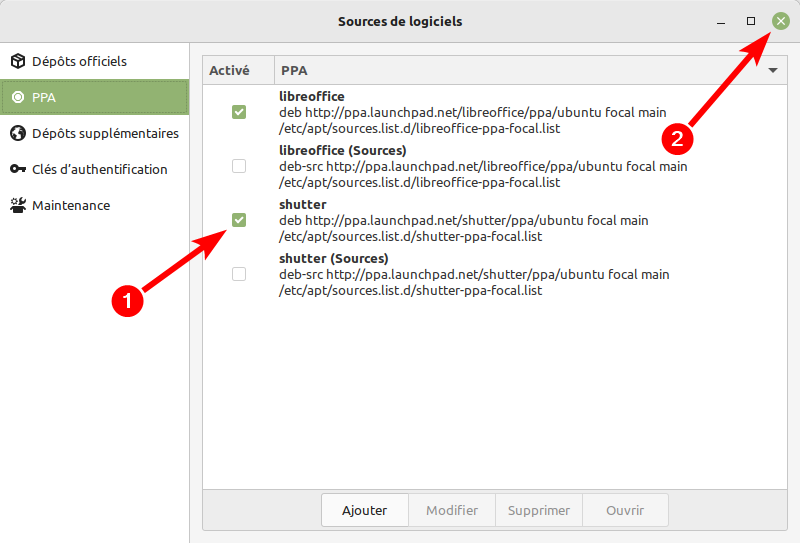The width and height of the screenshot is (800, 543).
Task: Minimize the Sources de logiciels window
Action: [x=721, y=21]
